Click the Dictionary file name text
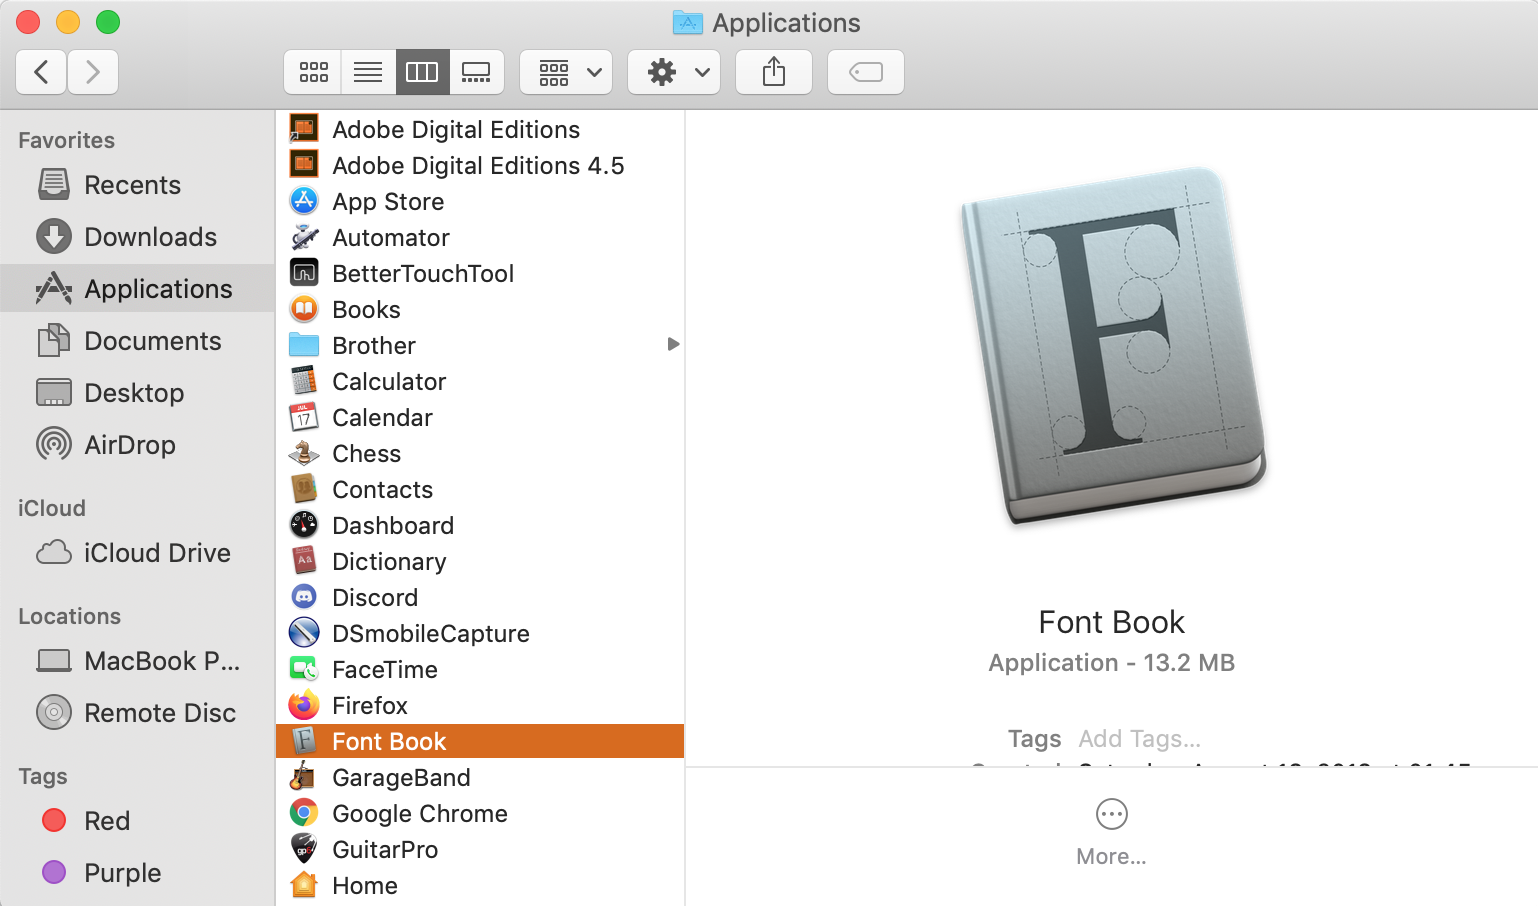The width and height of the screenshot is (1538, 906). (389, 562)
